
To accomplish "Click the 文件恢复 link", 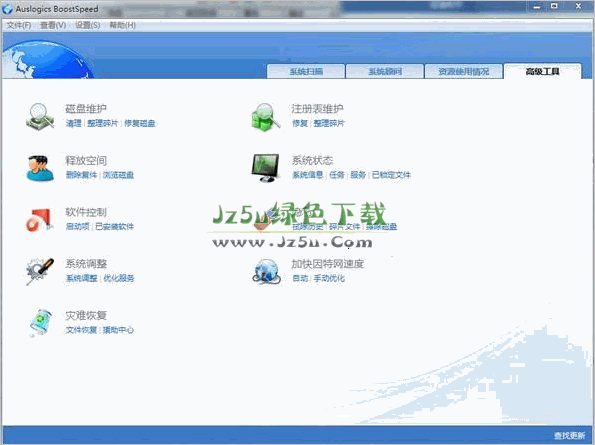I will click(x=81, y=330).
